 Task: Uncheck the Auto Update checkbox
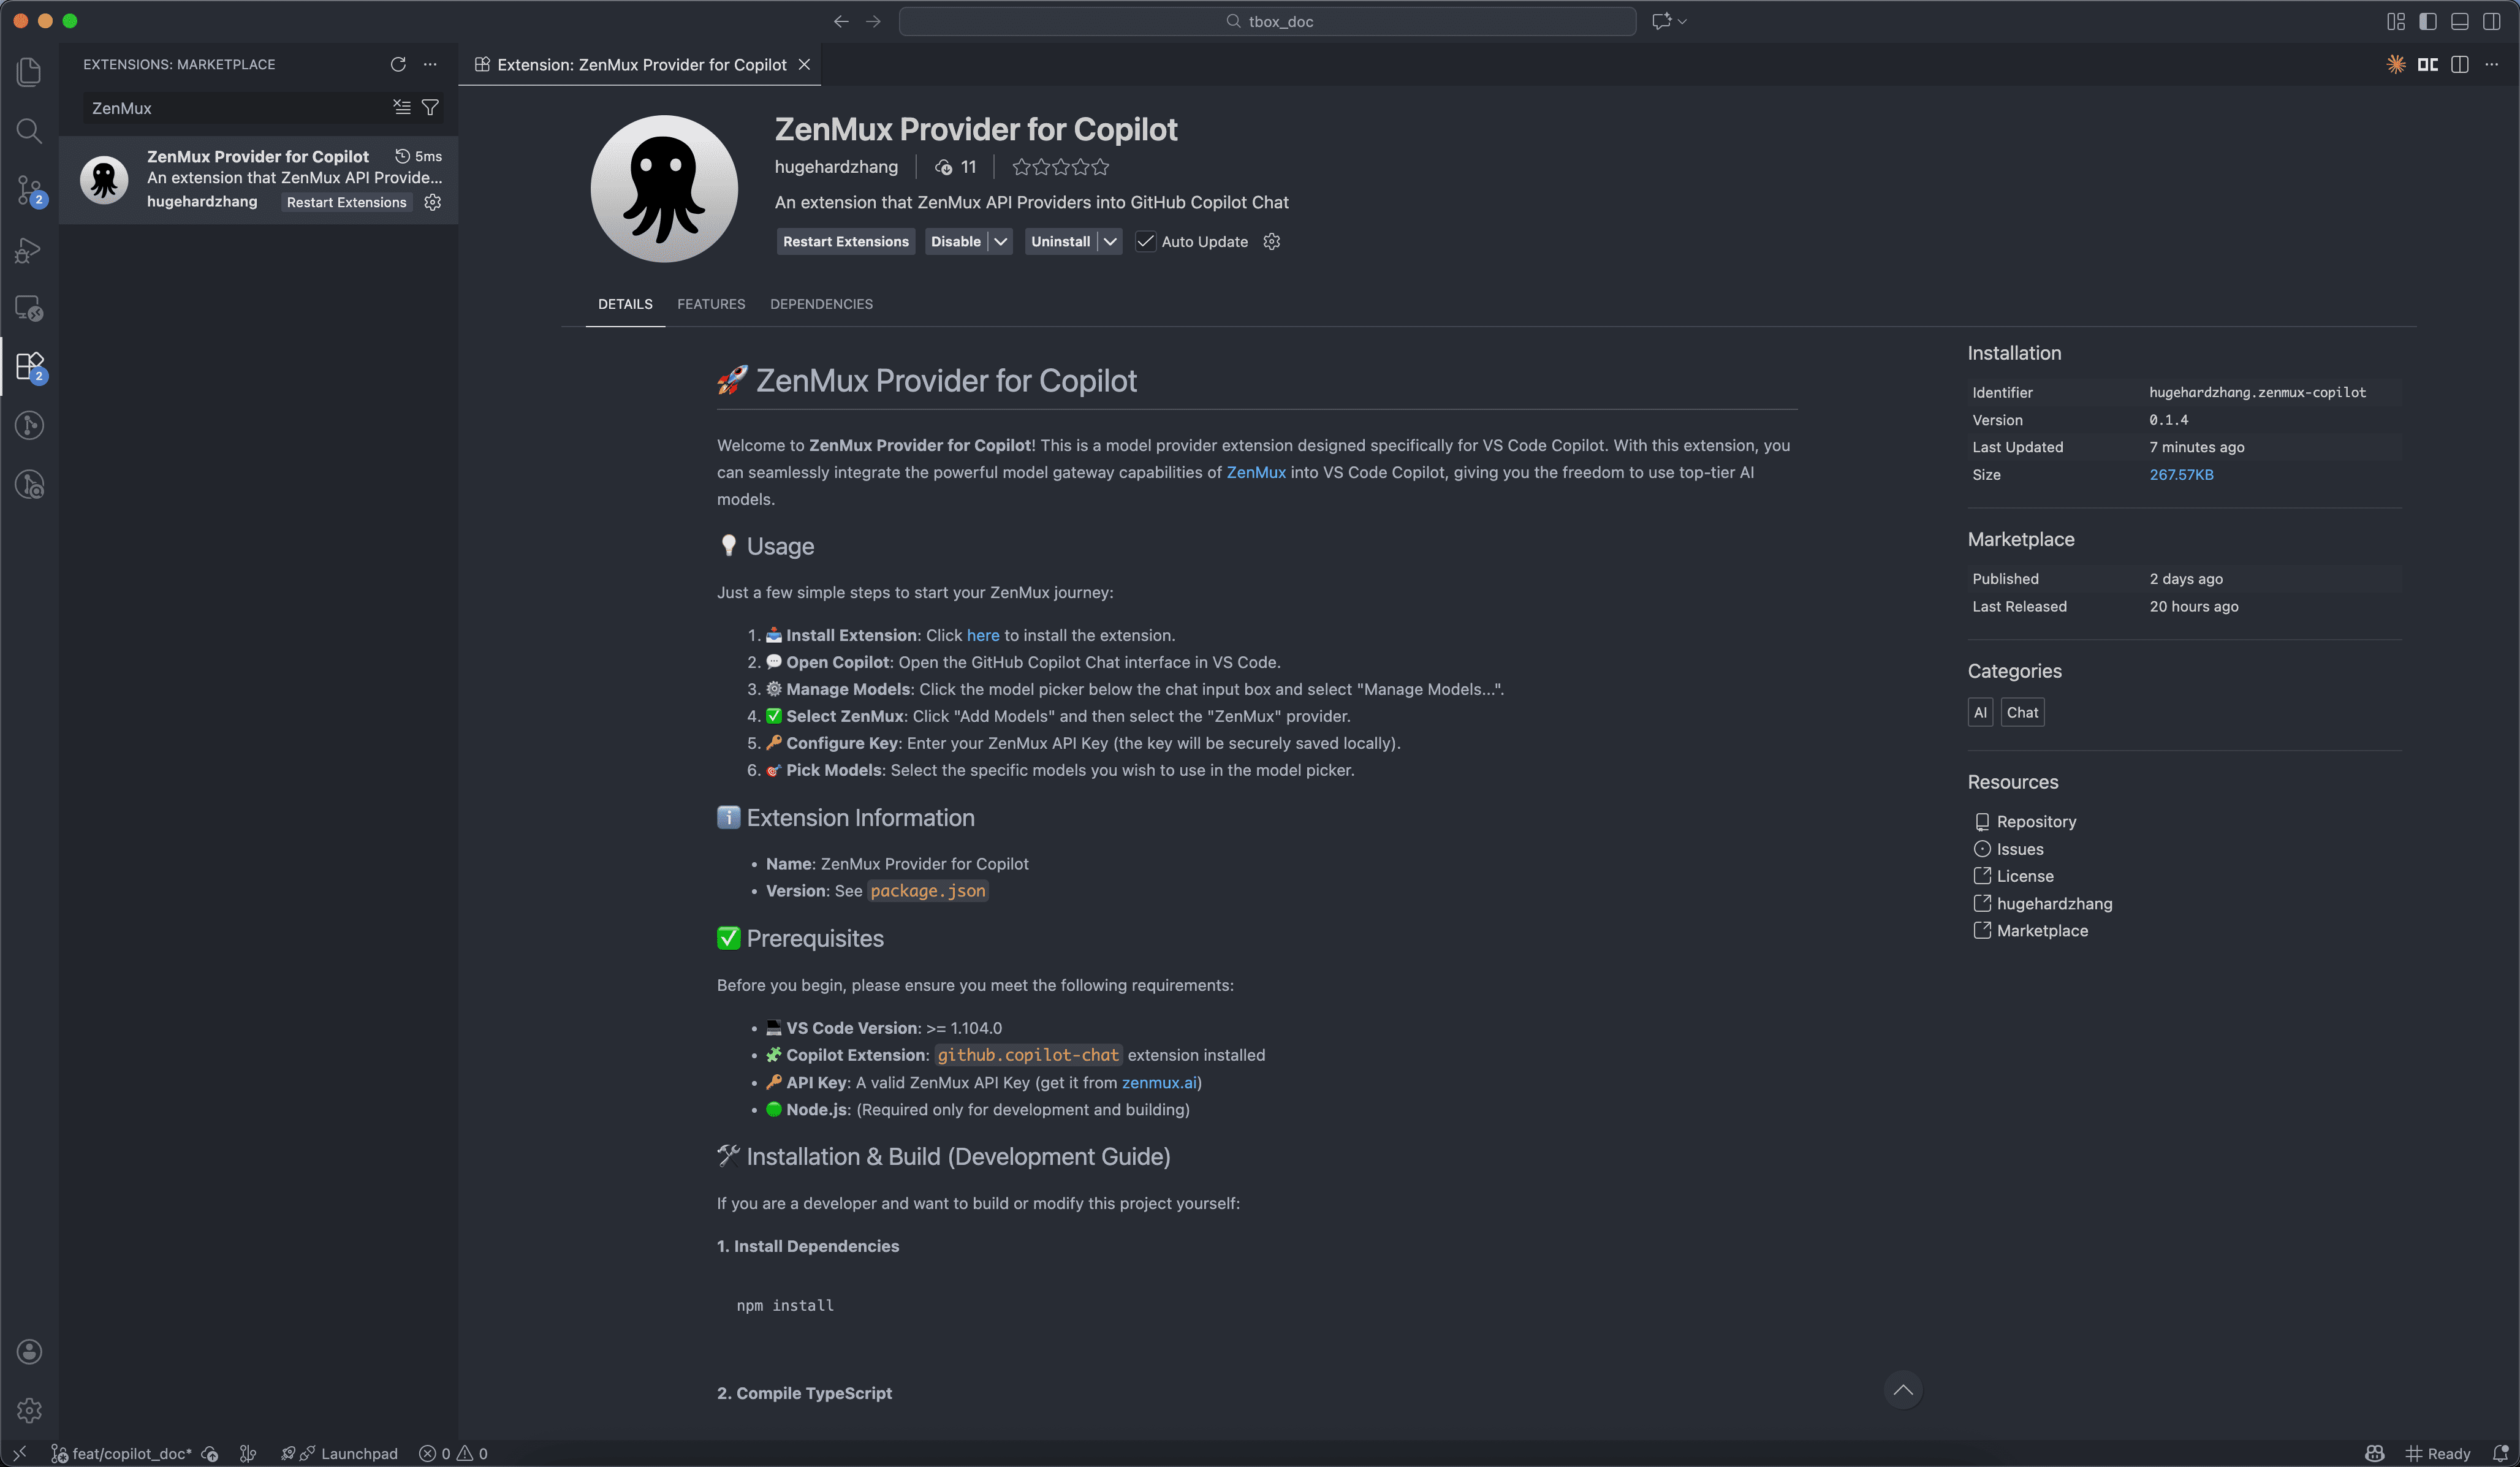tap(1146, 241)
